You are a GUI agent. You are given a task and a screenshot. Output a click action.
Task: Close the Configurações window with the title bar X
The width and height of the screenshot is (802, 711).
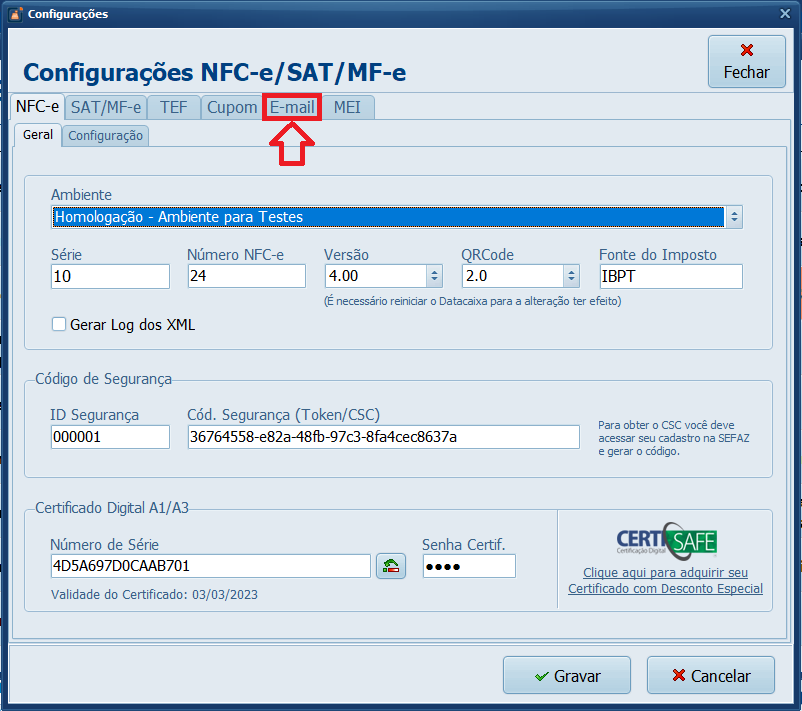[x=783, y=14]
